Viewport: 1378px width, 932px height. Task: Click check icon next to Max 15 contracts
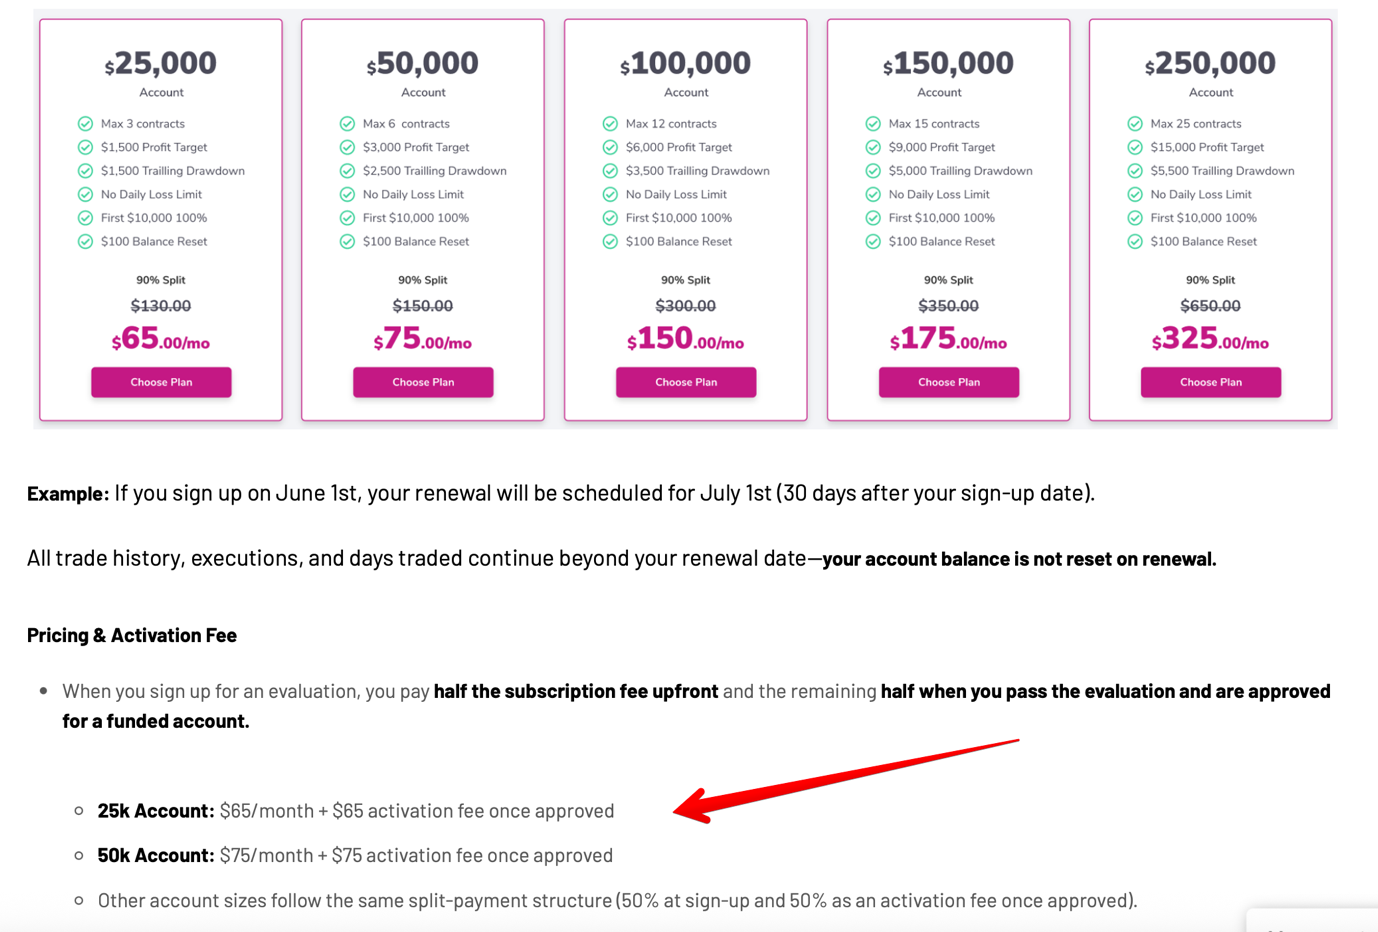pyautogui.click(x=873, y=124)
